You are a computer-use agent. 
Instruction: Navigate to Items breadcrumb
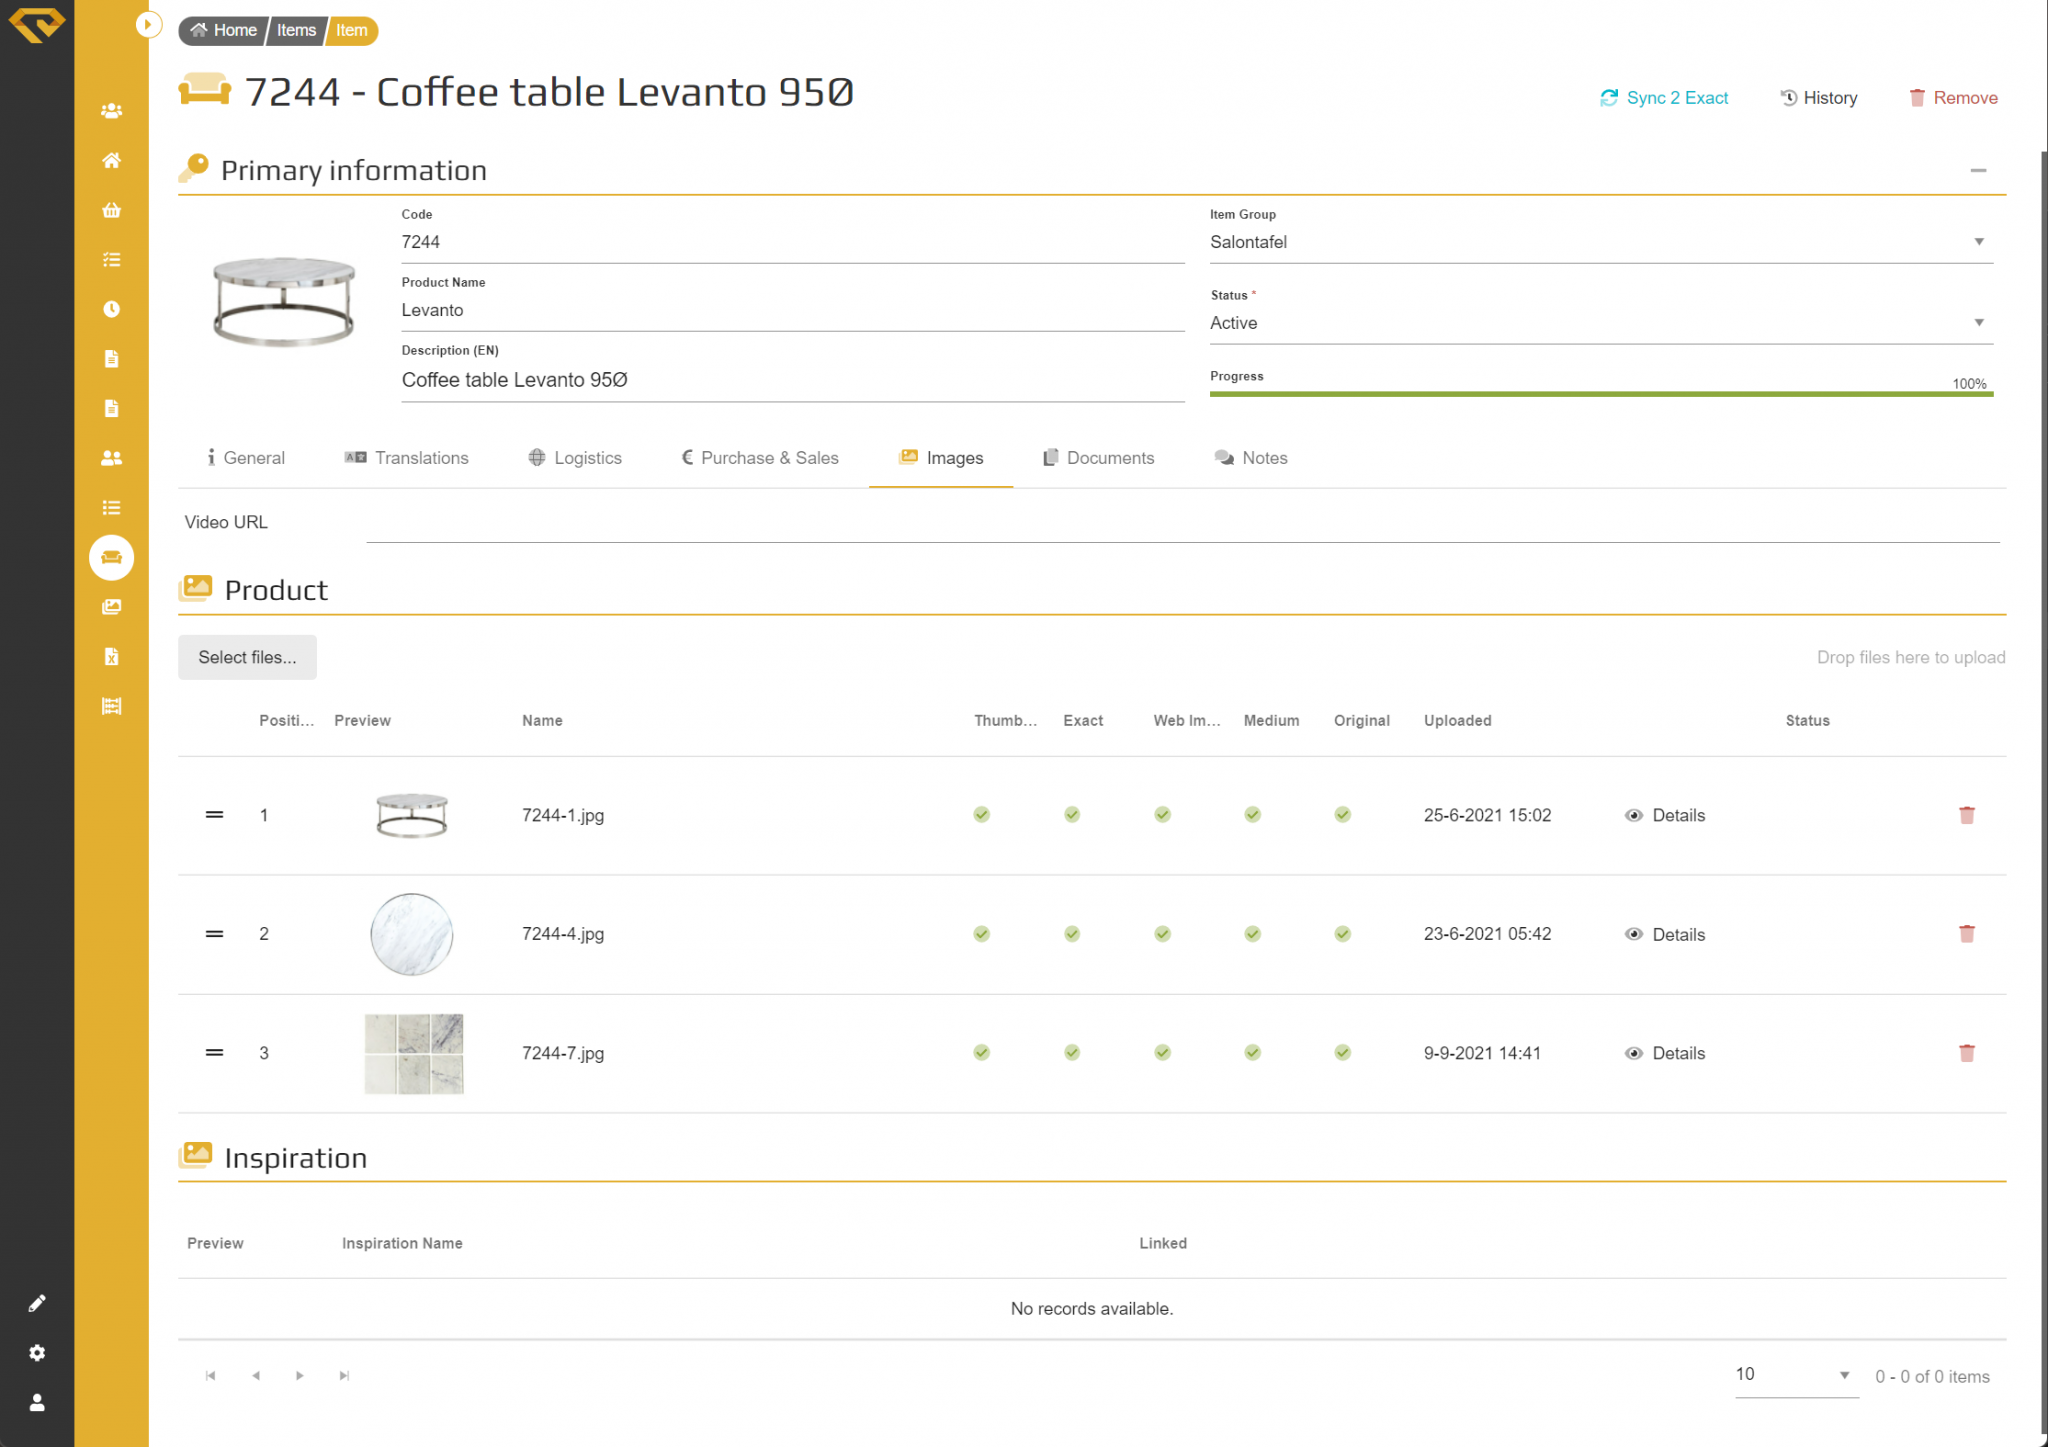[x=296, y=30]
